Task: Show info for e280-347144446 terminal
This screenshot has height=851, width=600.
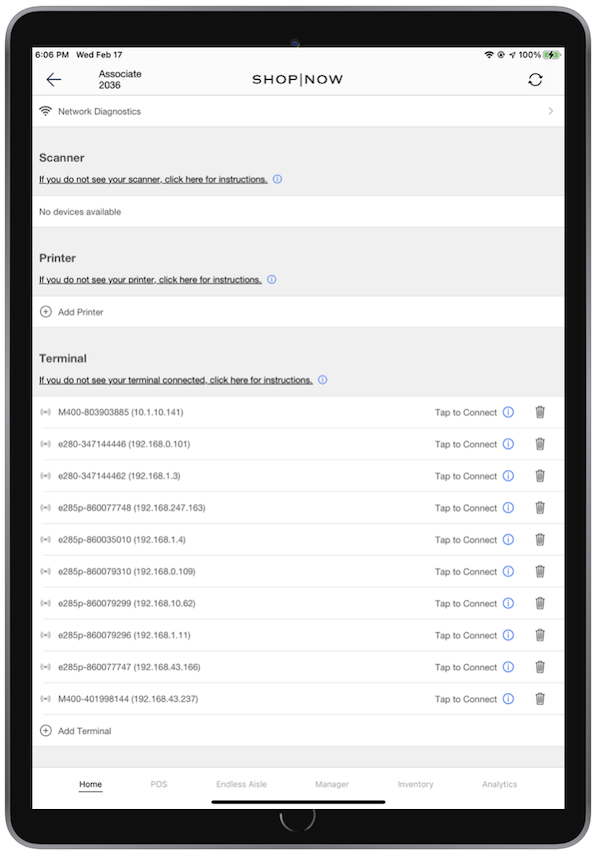Action: point(508,444)
